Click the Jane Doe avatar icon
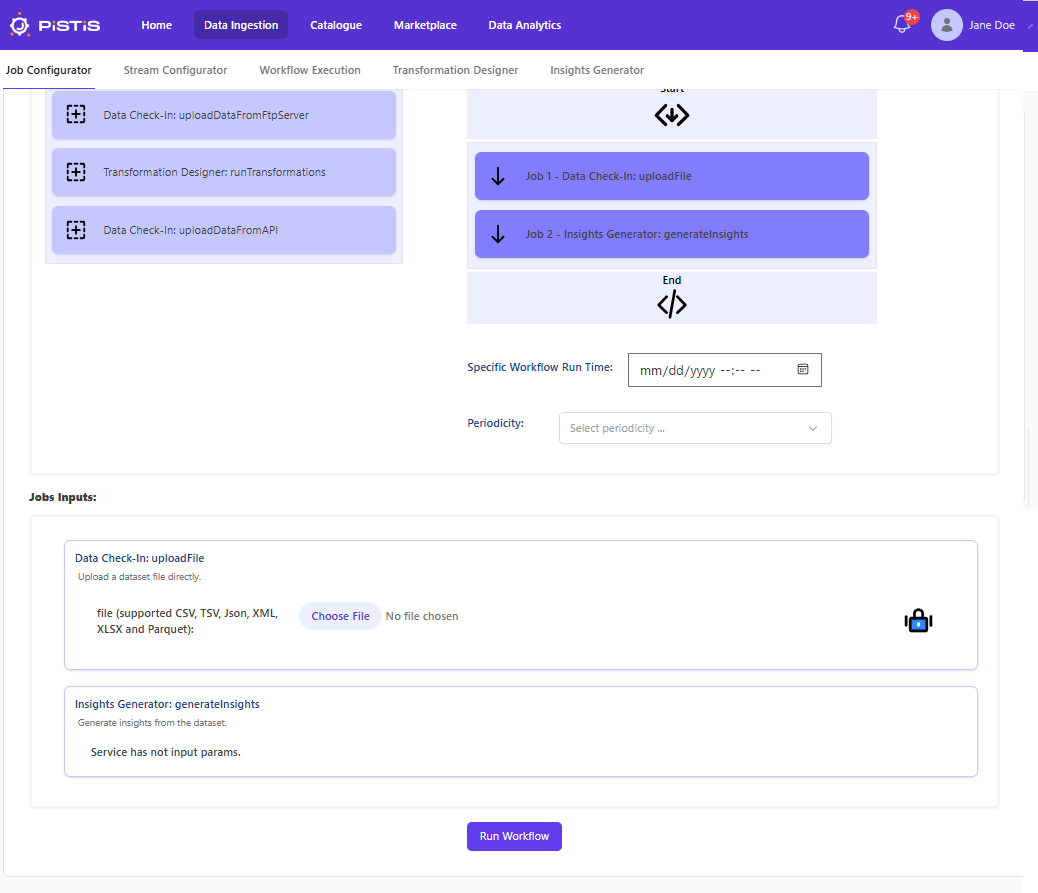This screenshot has width=1038, height=893. [x=947, y=25]
